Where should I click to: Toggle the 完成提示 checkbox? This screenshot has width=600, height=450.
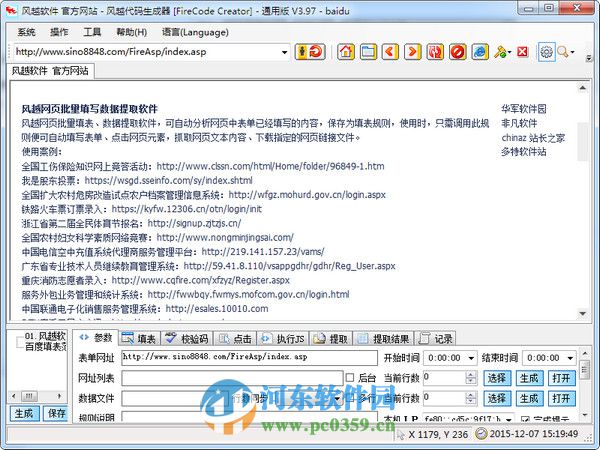(525, 420)
